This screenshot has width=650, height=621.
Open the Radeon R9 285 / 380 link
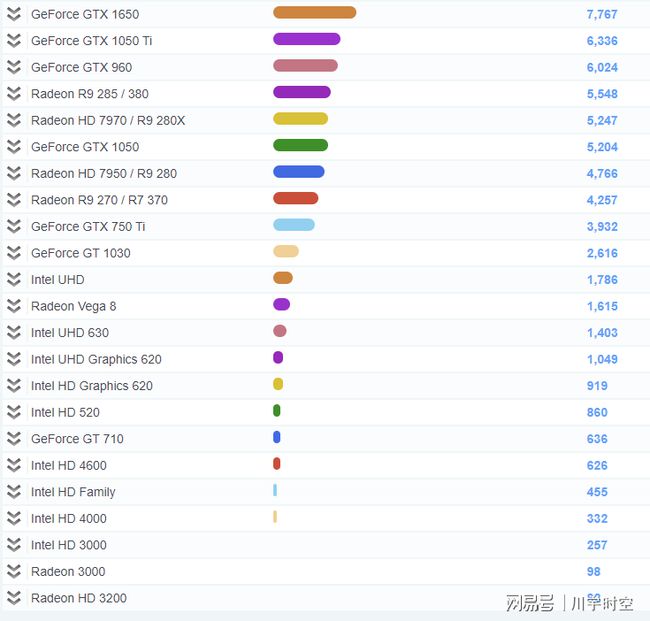pos(90,94)
